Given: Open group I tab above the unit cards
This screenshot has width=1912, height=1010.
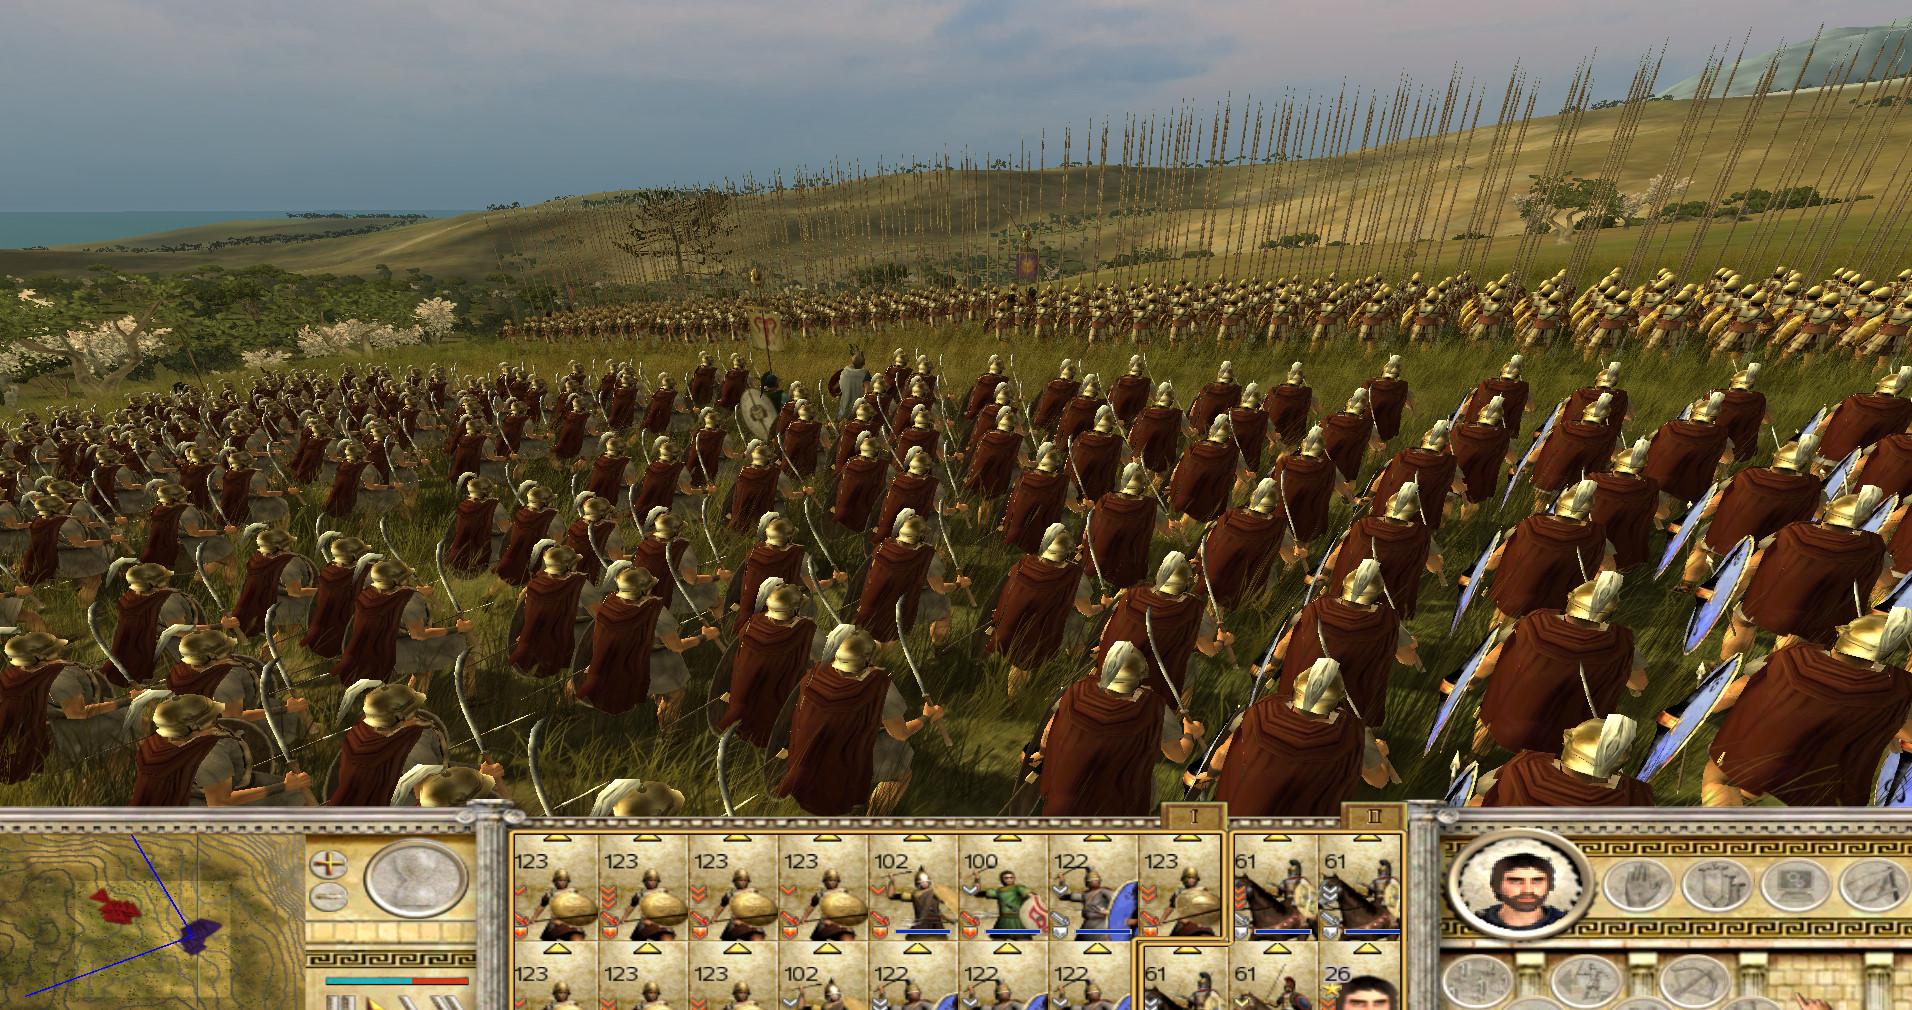Looking at the screenshot, I should coord(1194,816).
